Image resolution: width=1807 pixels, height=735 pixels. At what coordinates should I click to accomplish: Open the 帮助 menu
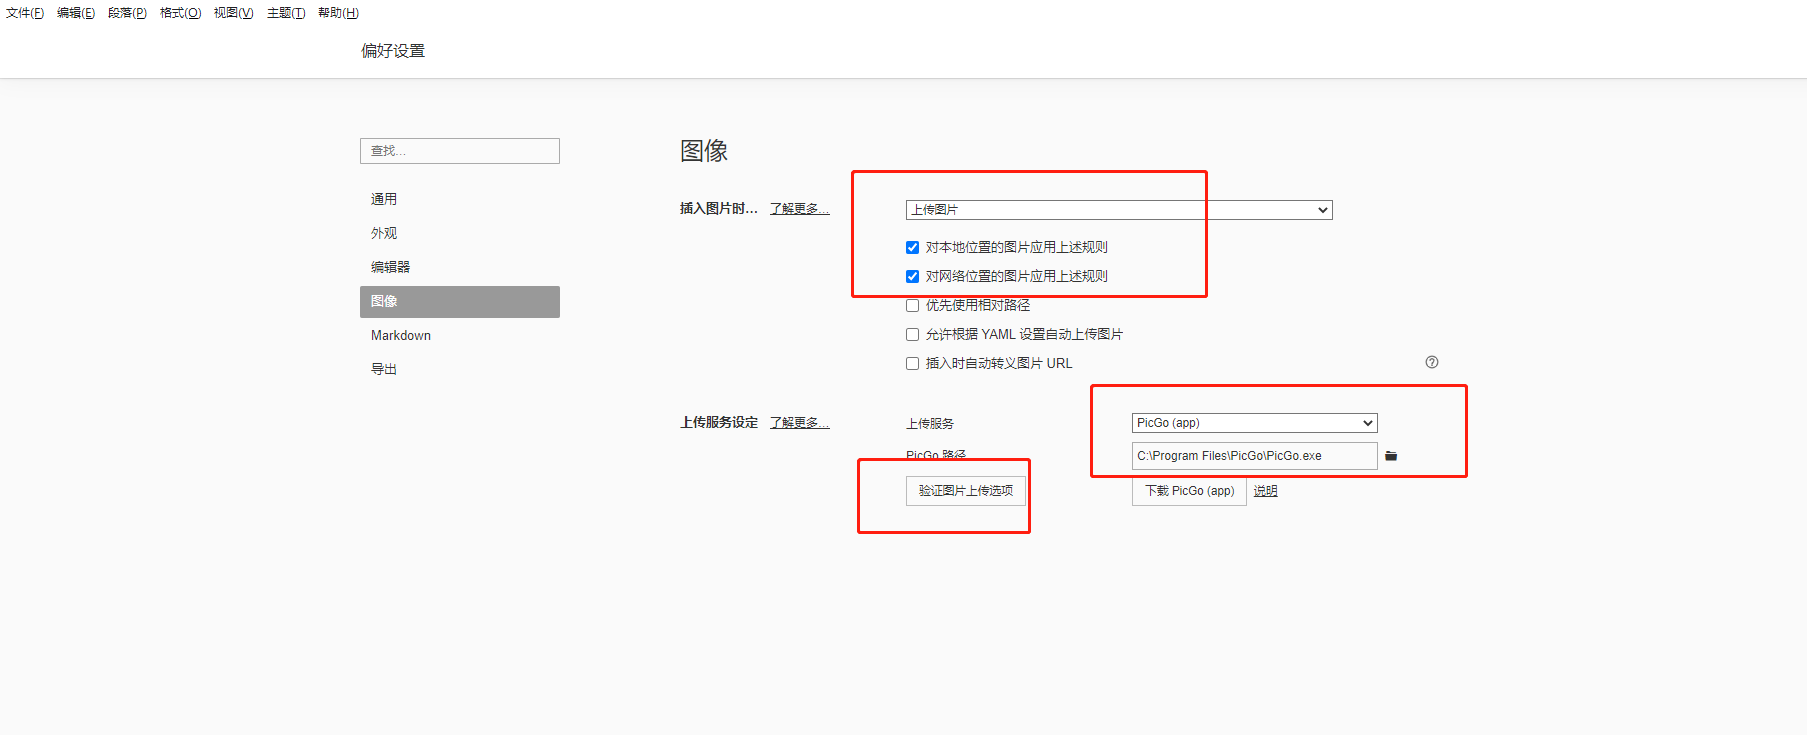tap(338, 13)
